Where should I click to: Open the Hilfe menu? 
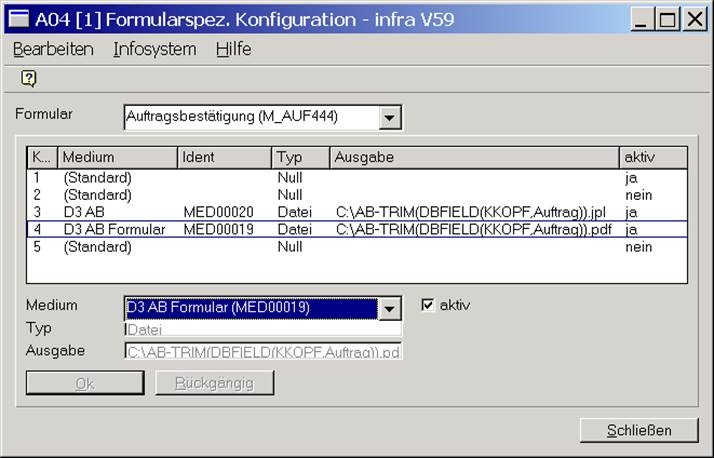233,49
